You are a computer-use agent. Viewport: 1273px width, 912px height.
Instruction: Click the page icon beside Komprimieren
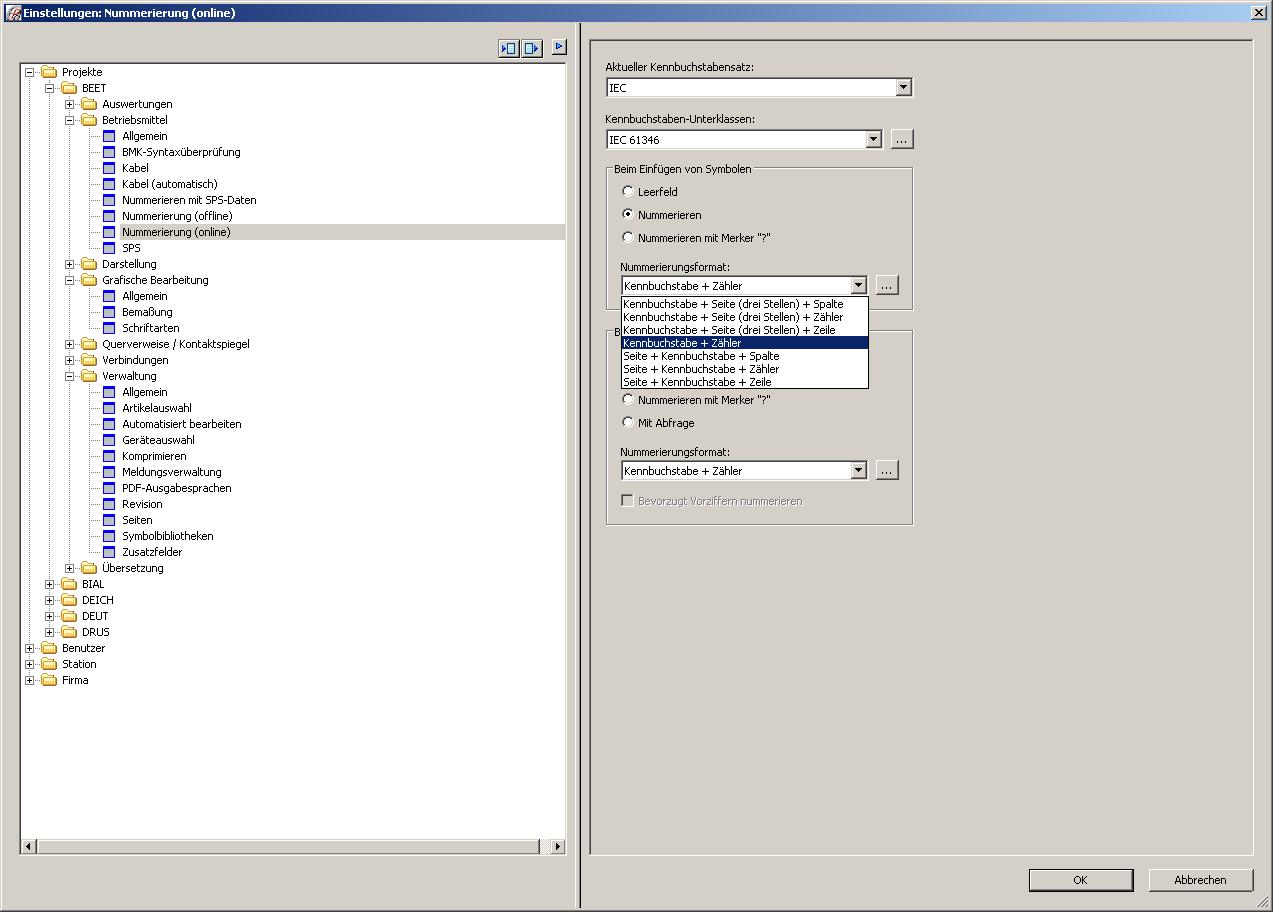tap(110, 456)
